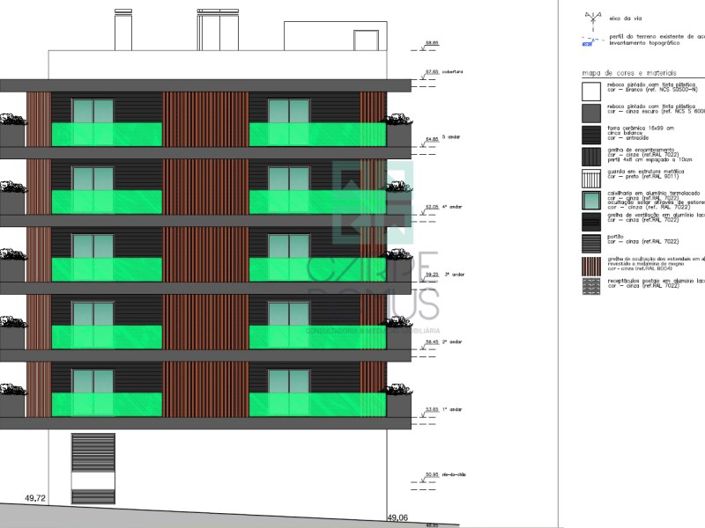Click the 49,06 ground elevation value

[397, 518]
